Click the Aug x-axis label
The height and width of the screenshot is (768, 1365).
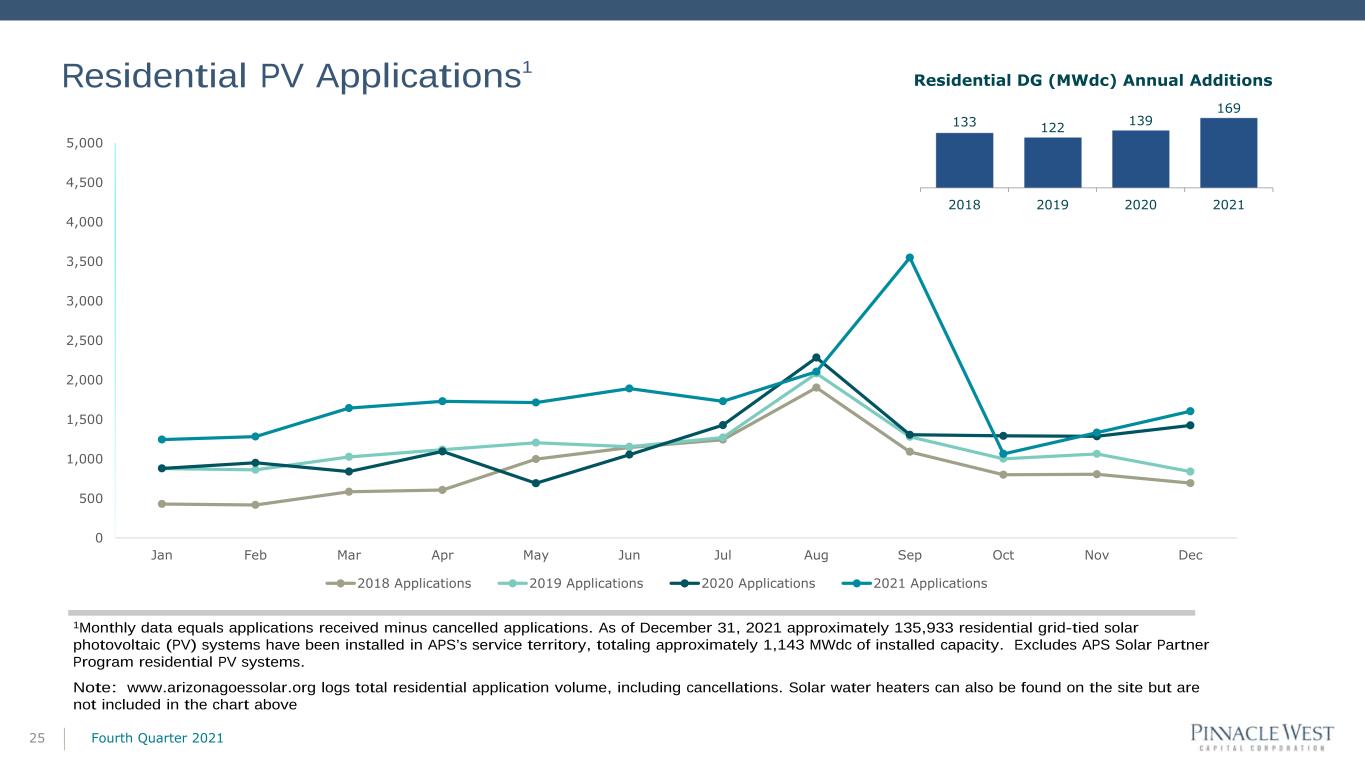coord(816,555)
